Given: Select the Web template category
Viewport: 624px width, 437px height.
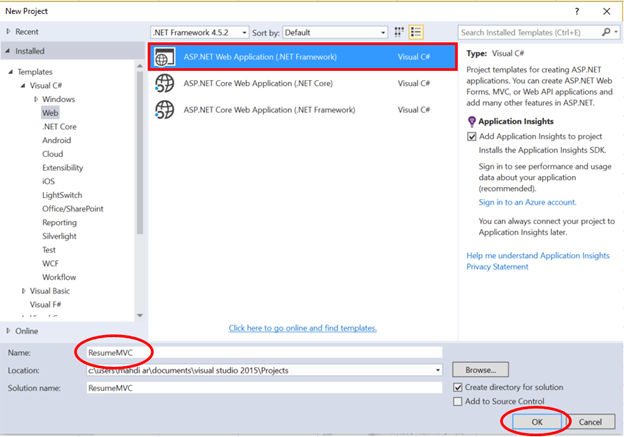Looking at the screenshot, I should [50, 113].
